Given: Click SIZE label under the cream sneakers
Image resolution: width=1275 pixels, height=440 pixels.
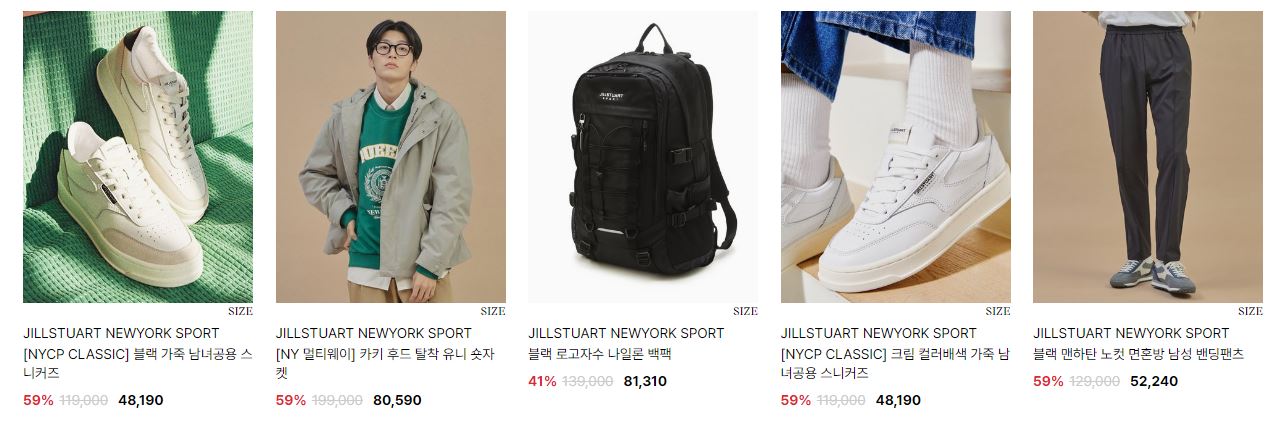Looking at the screenshot, I should click(x=998, y=311).
